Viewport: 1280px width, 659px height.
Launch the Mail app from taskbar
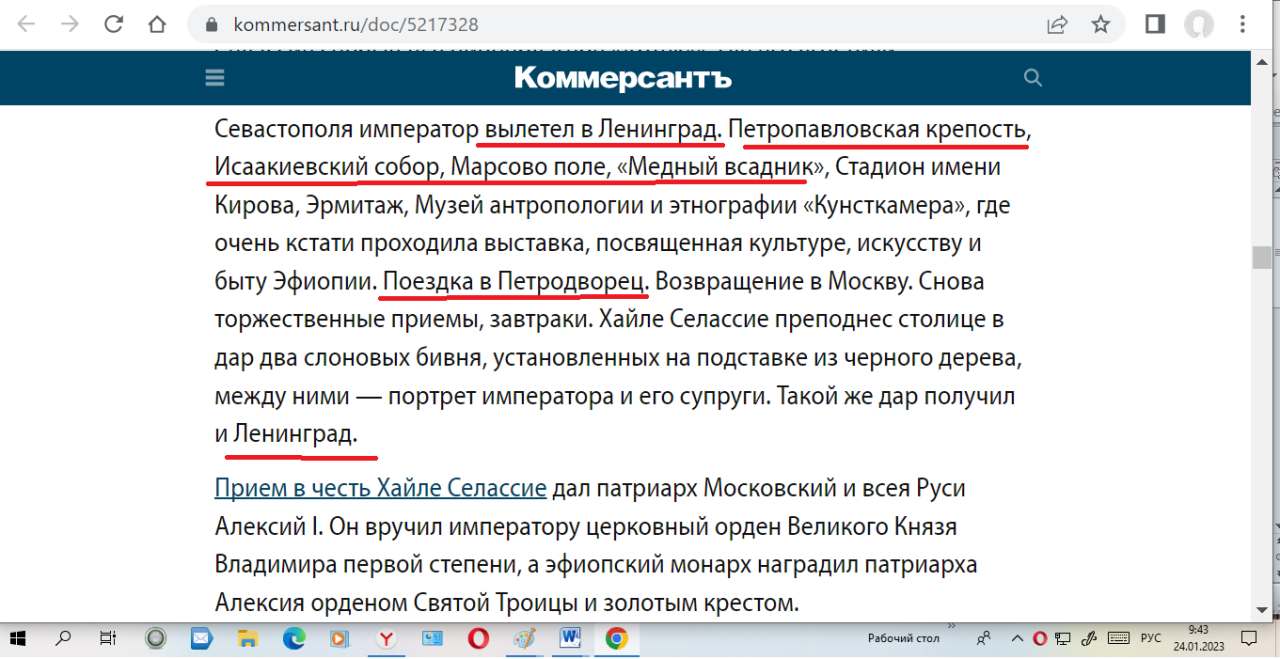pyautogui.click(x=201, y=638)
